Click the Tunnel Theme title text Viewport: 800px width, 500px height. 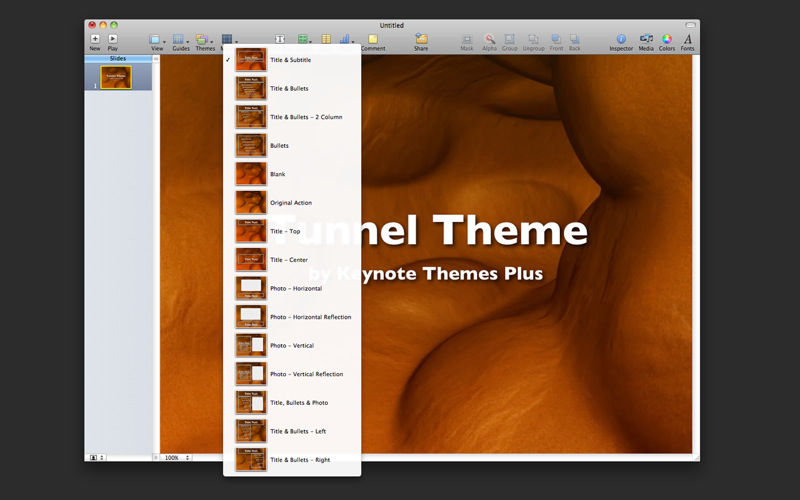(429, 230)
